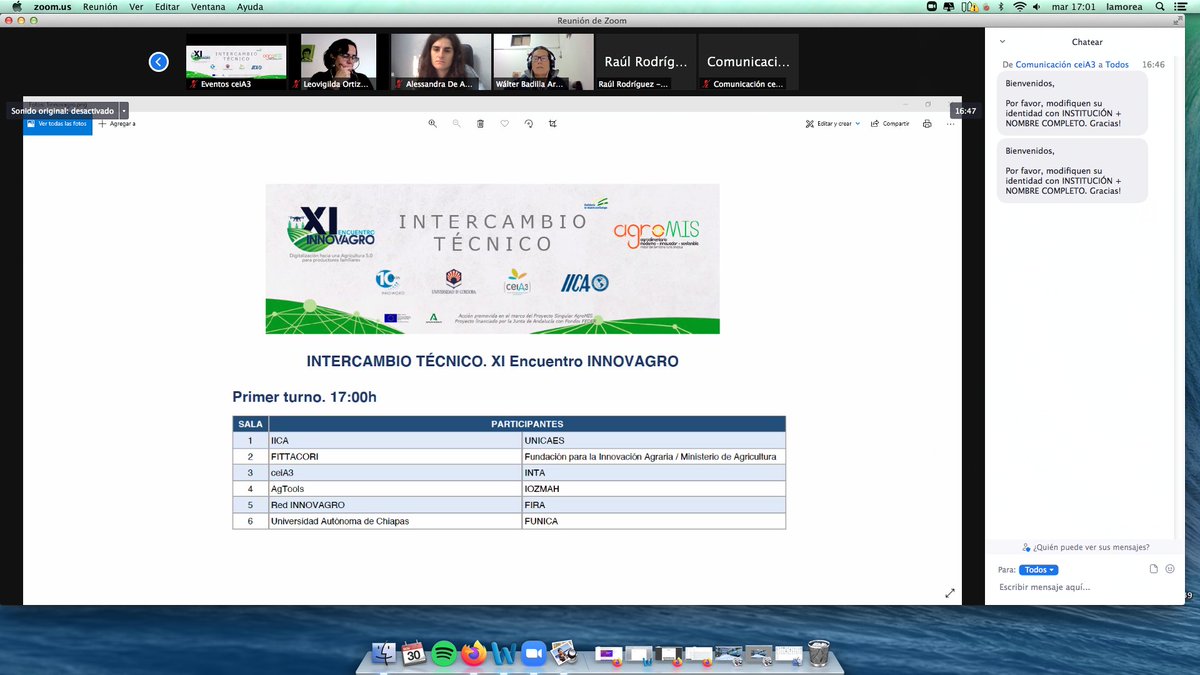1200x675 pixels.
Task: Click the file attachment icon in chat
Action: pos(1153,569)
